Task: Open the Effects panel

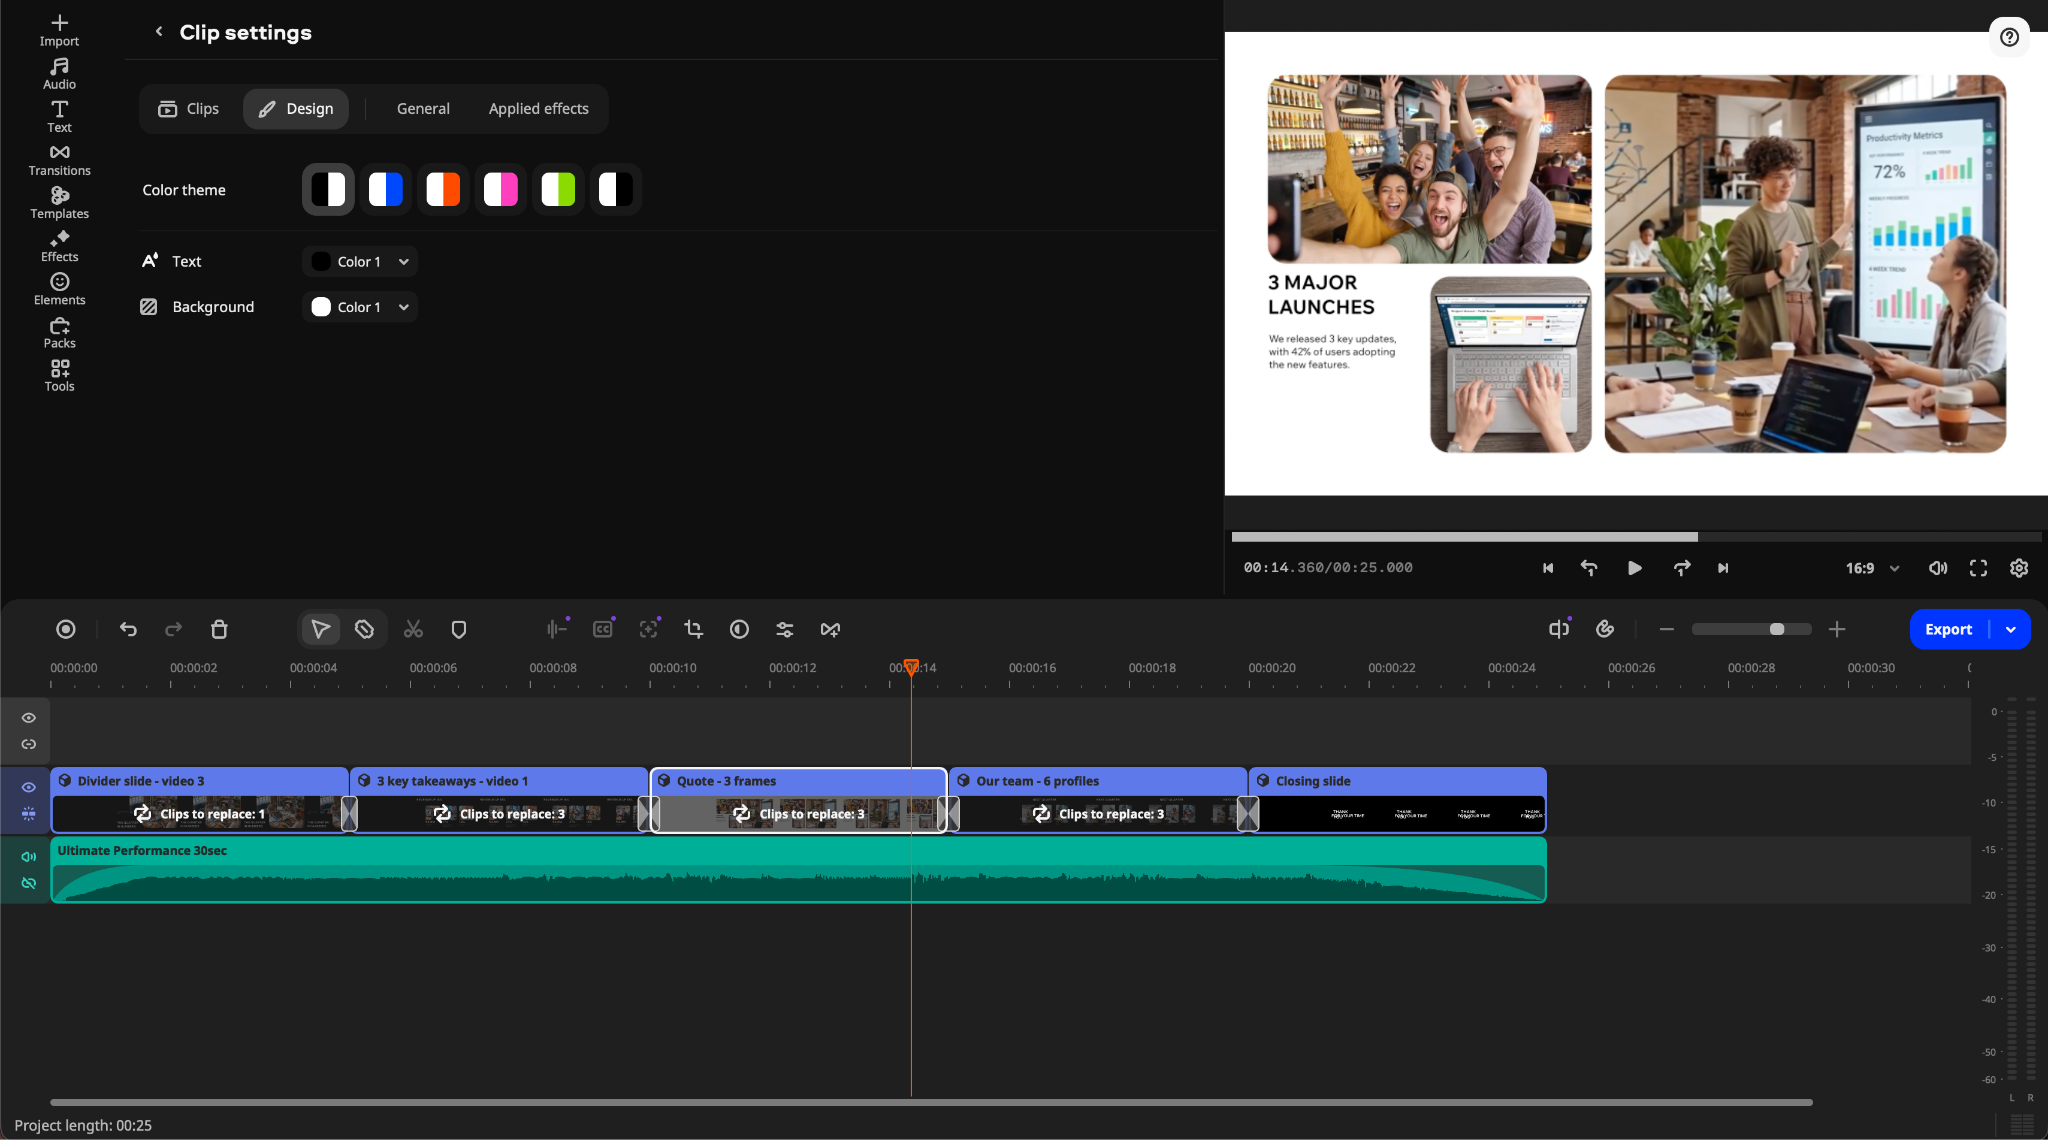Action: (x=59, y=245)
